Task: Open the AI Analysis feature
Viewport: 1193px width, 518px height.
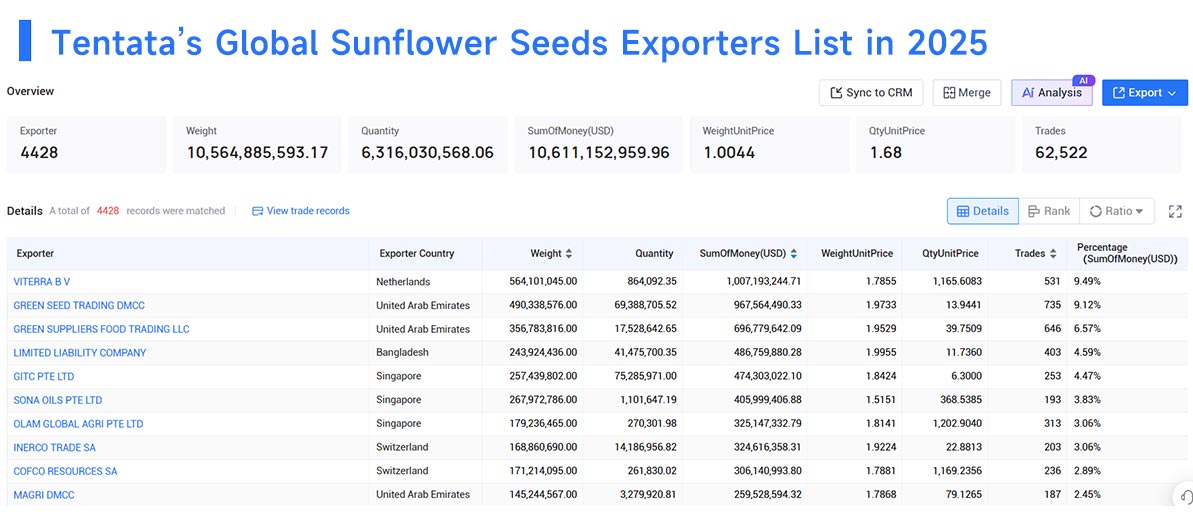Action: tap(1051, 93)
